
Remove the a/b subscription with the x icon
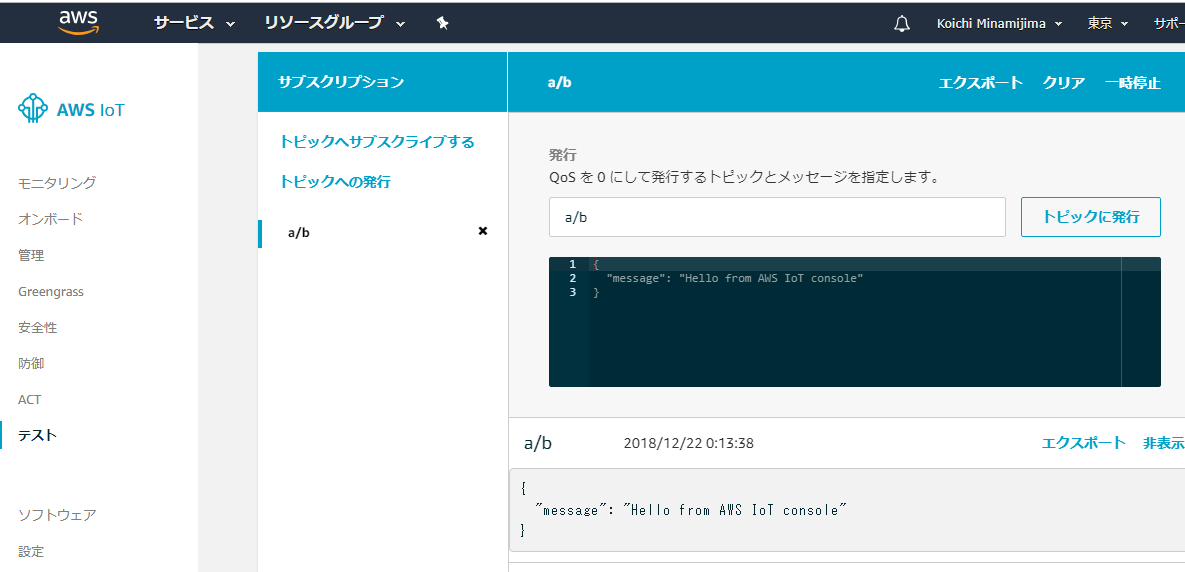[483, 231]
